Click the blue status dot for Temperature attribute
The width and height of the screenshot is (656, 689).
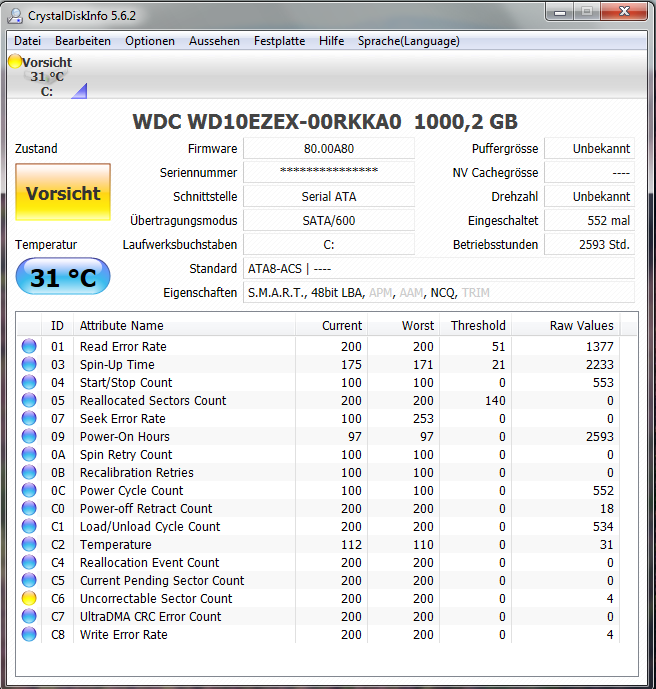[29, 544]
